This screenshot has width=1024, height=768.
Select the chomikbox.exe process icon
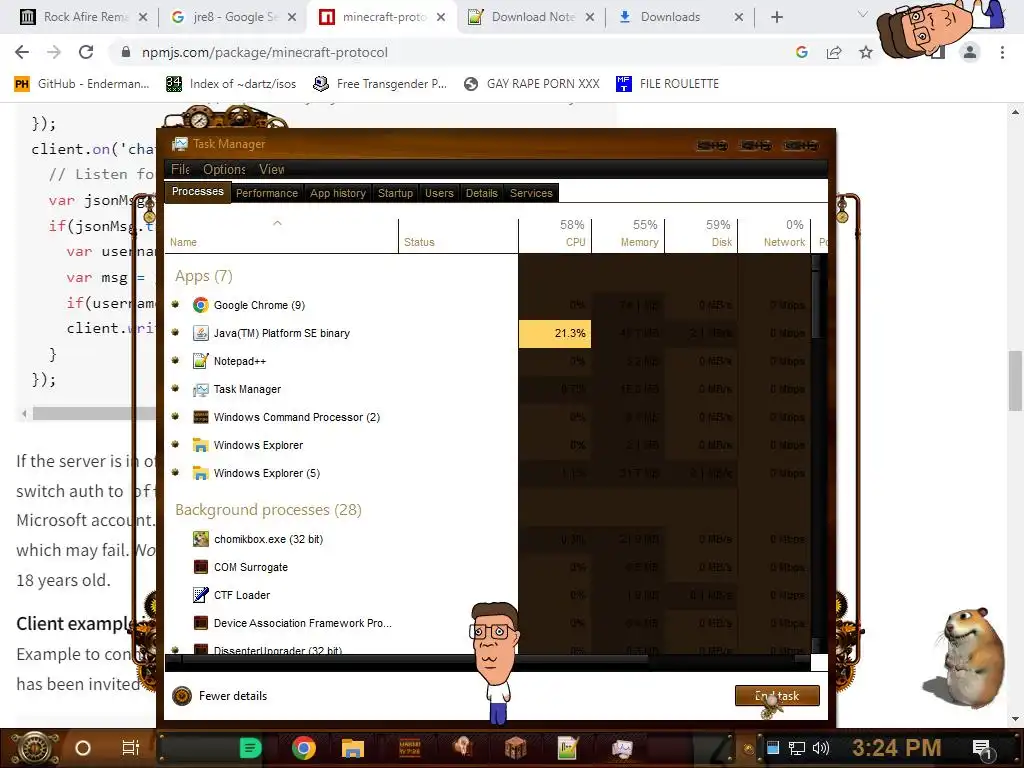(200, 539)
